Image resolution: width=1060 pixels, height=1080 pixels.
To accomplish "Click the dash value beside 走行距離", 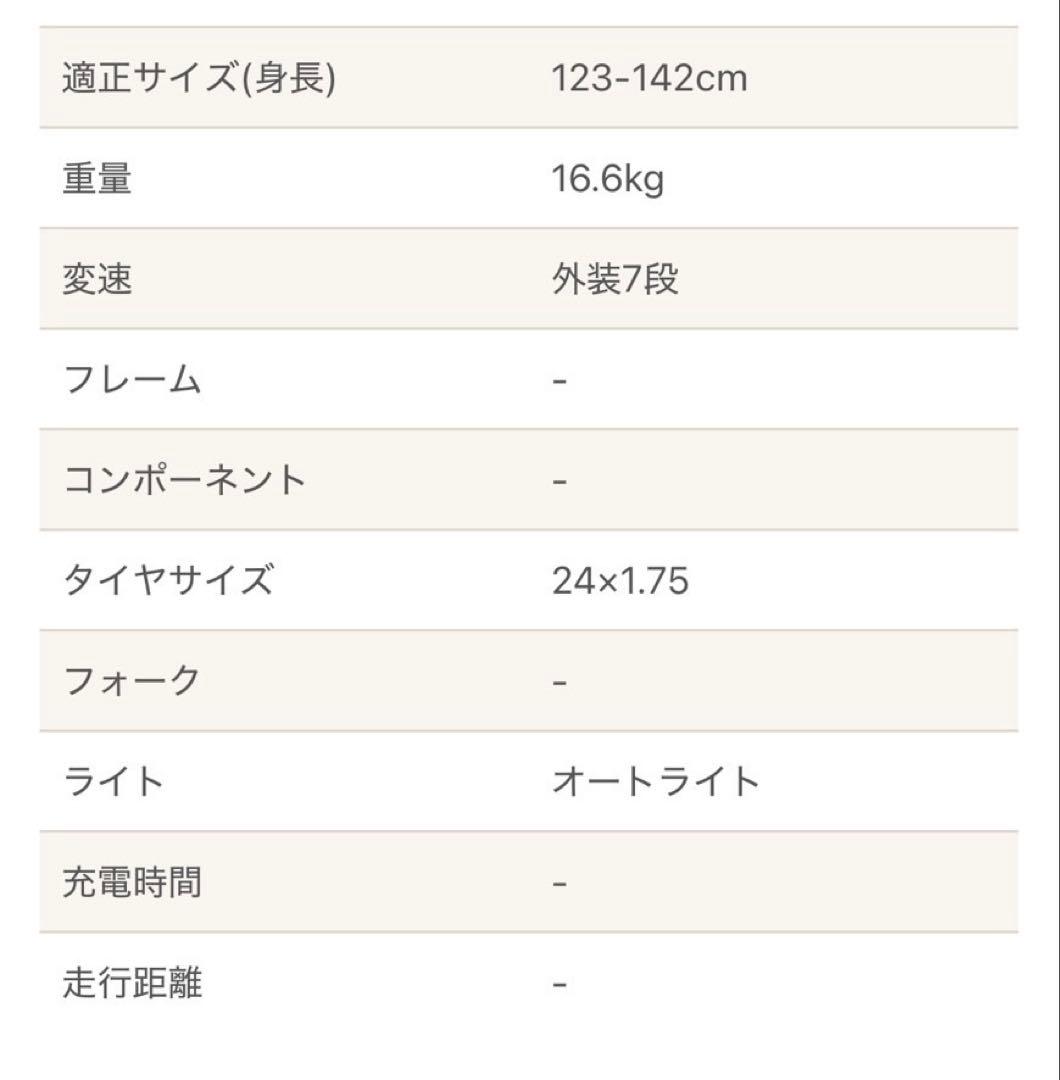I will 560,984.
